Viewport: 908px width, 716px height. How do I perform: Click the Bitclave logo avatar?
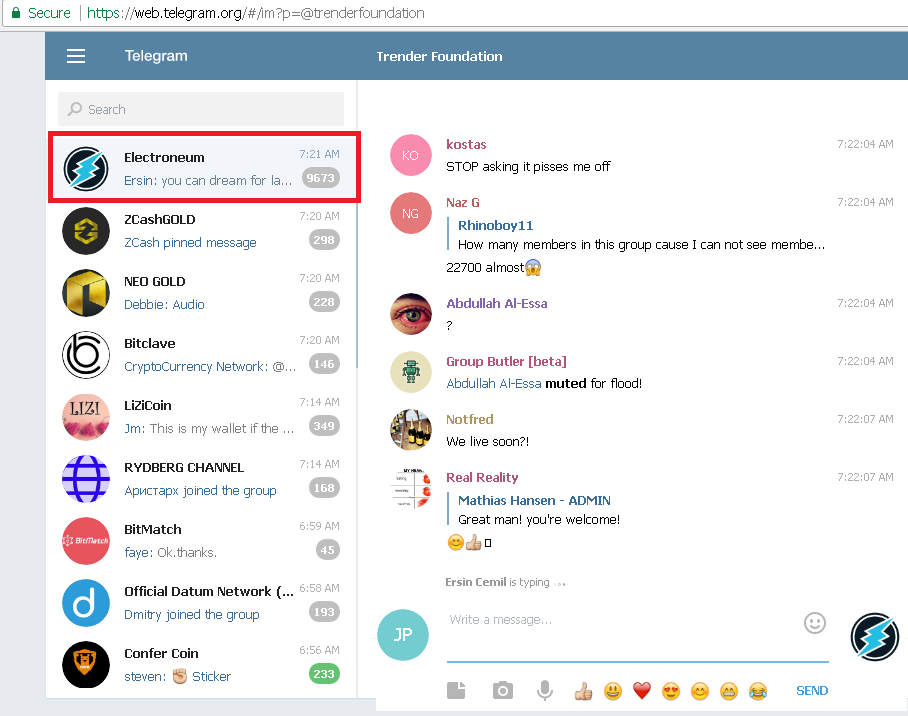[x=86, y=355]
